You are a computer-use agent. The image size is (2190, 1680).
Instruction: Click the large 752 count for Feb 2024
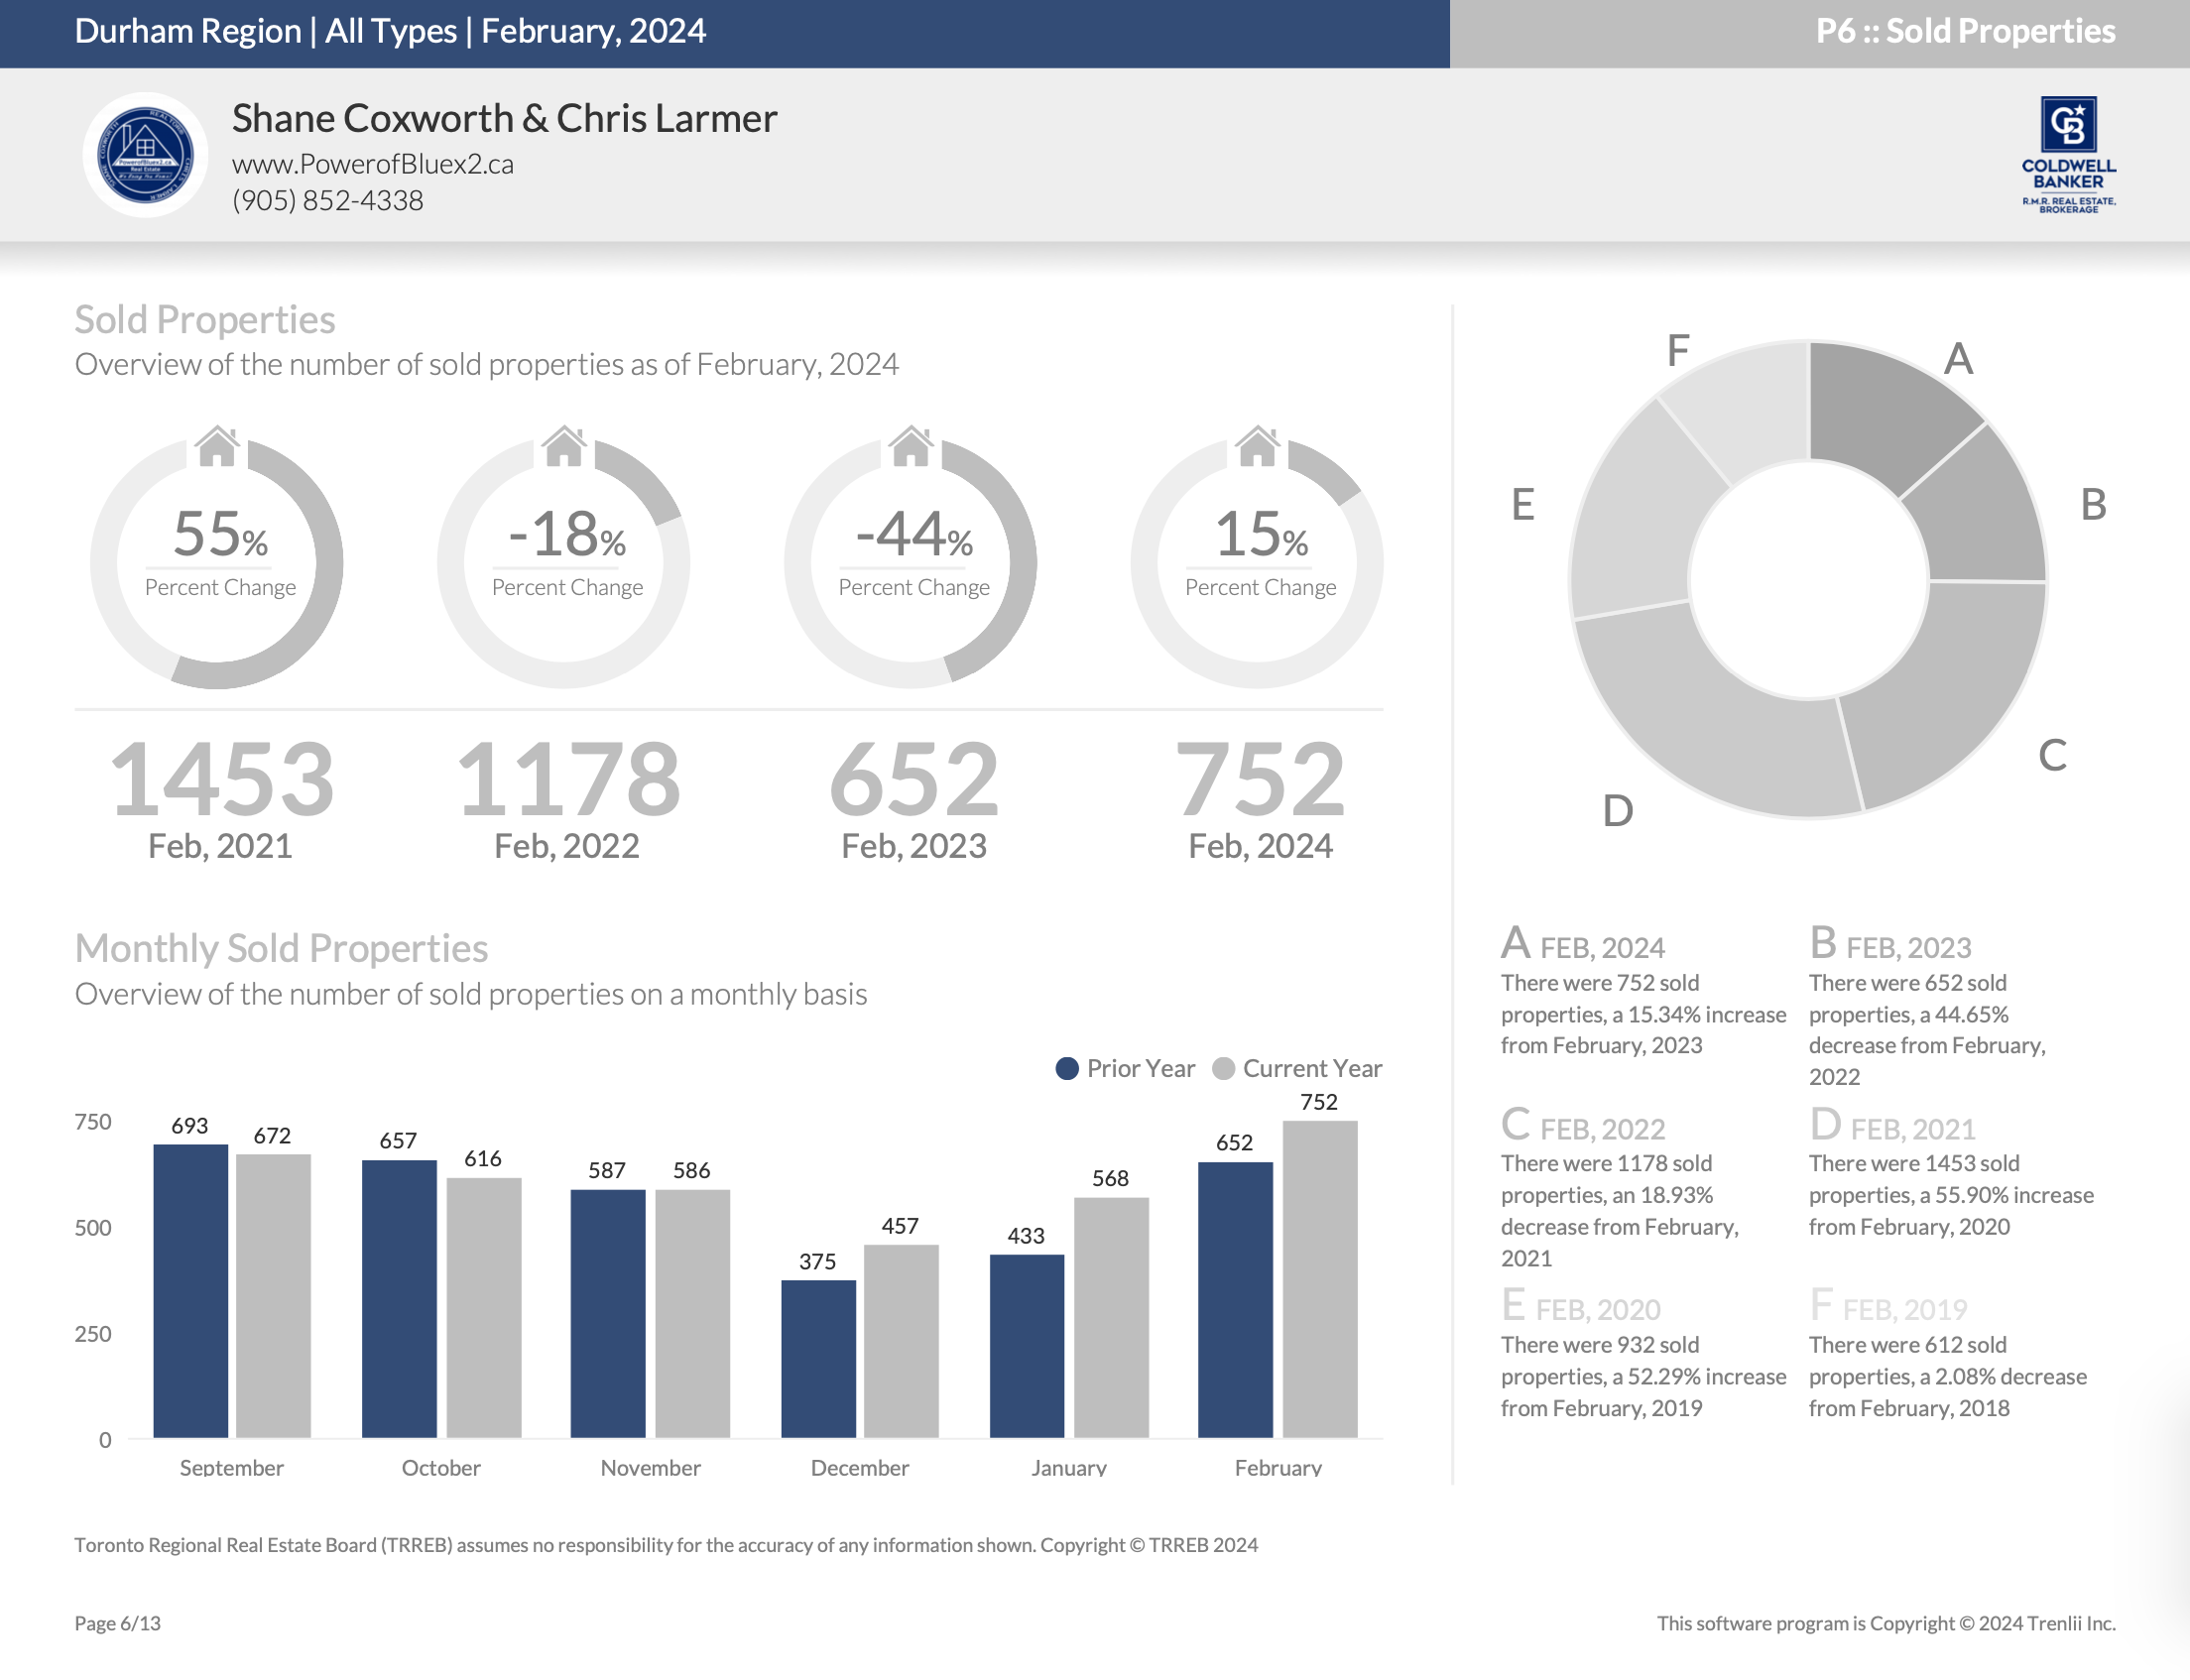coord(1260,778)
